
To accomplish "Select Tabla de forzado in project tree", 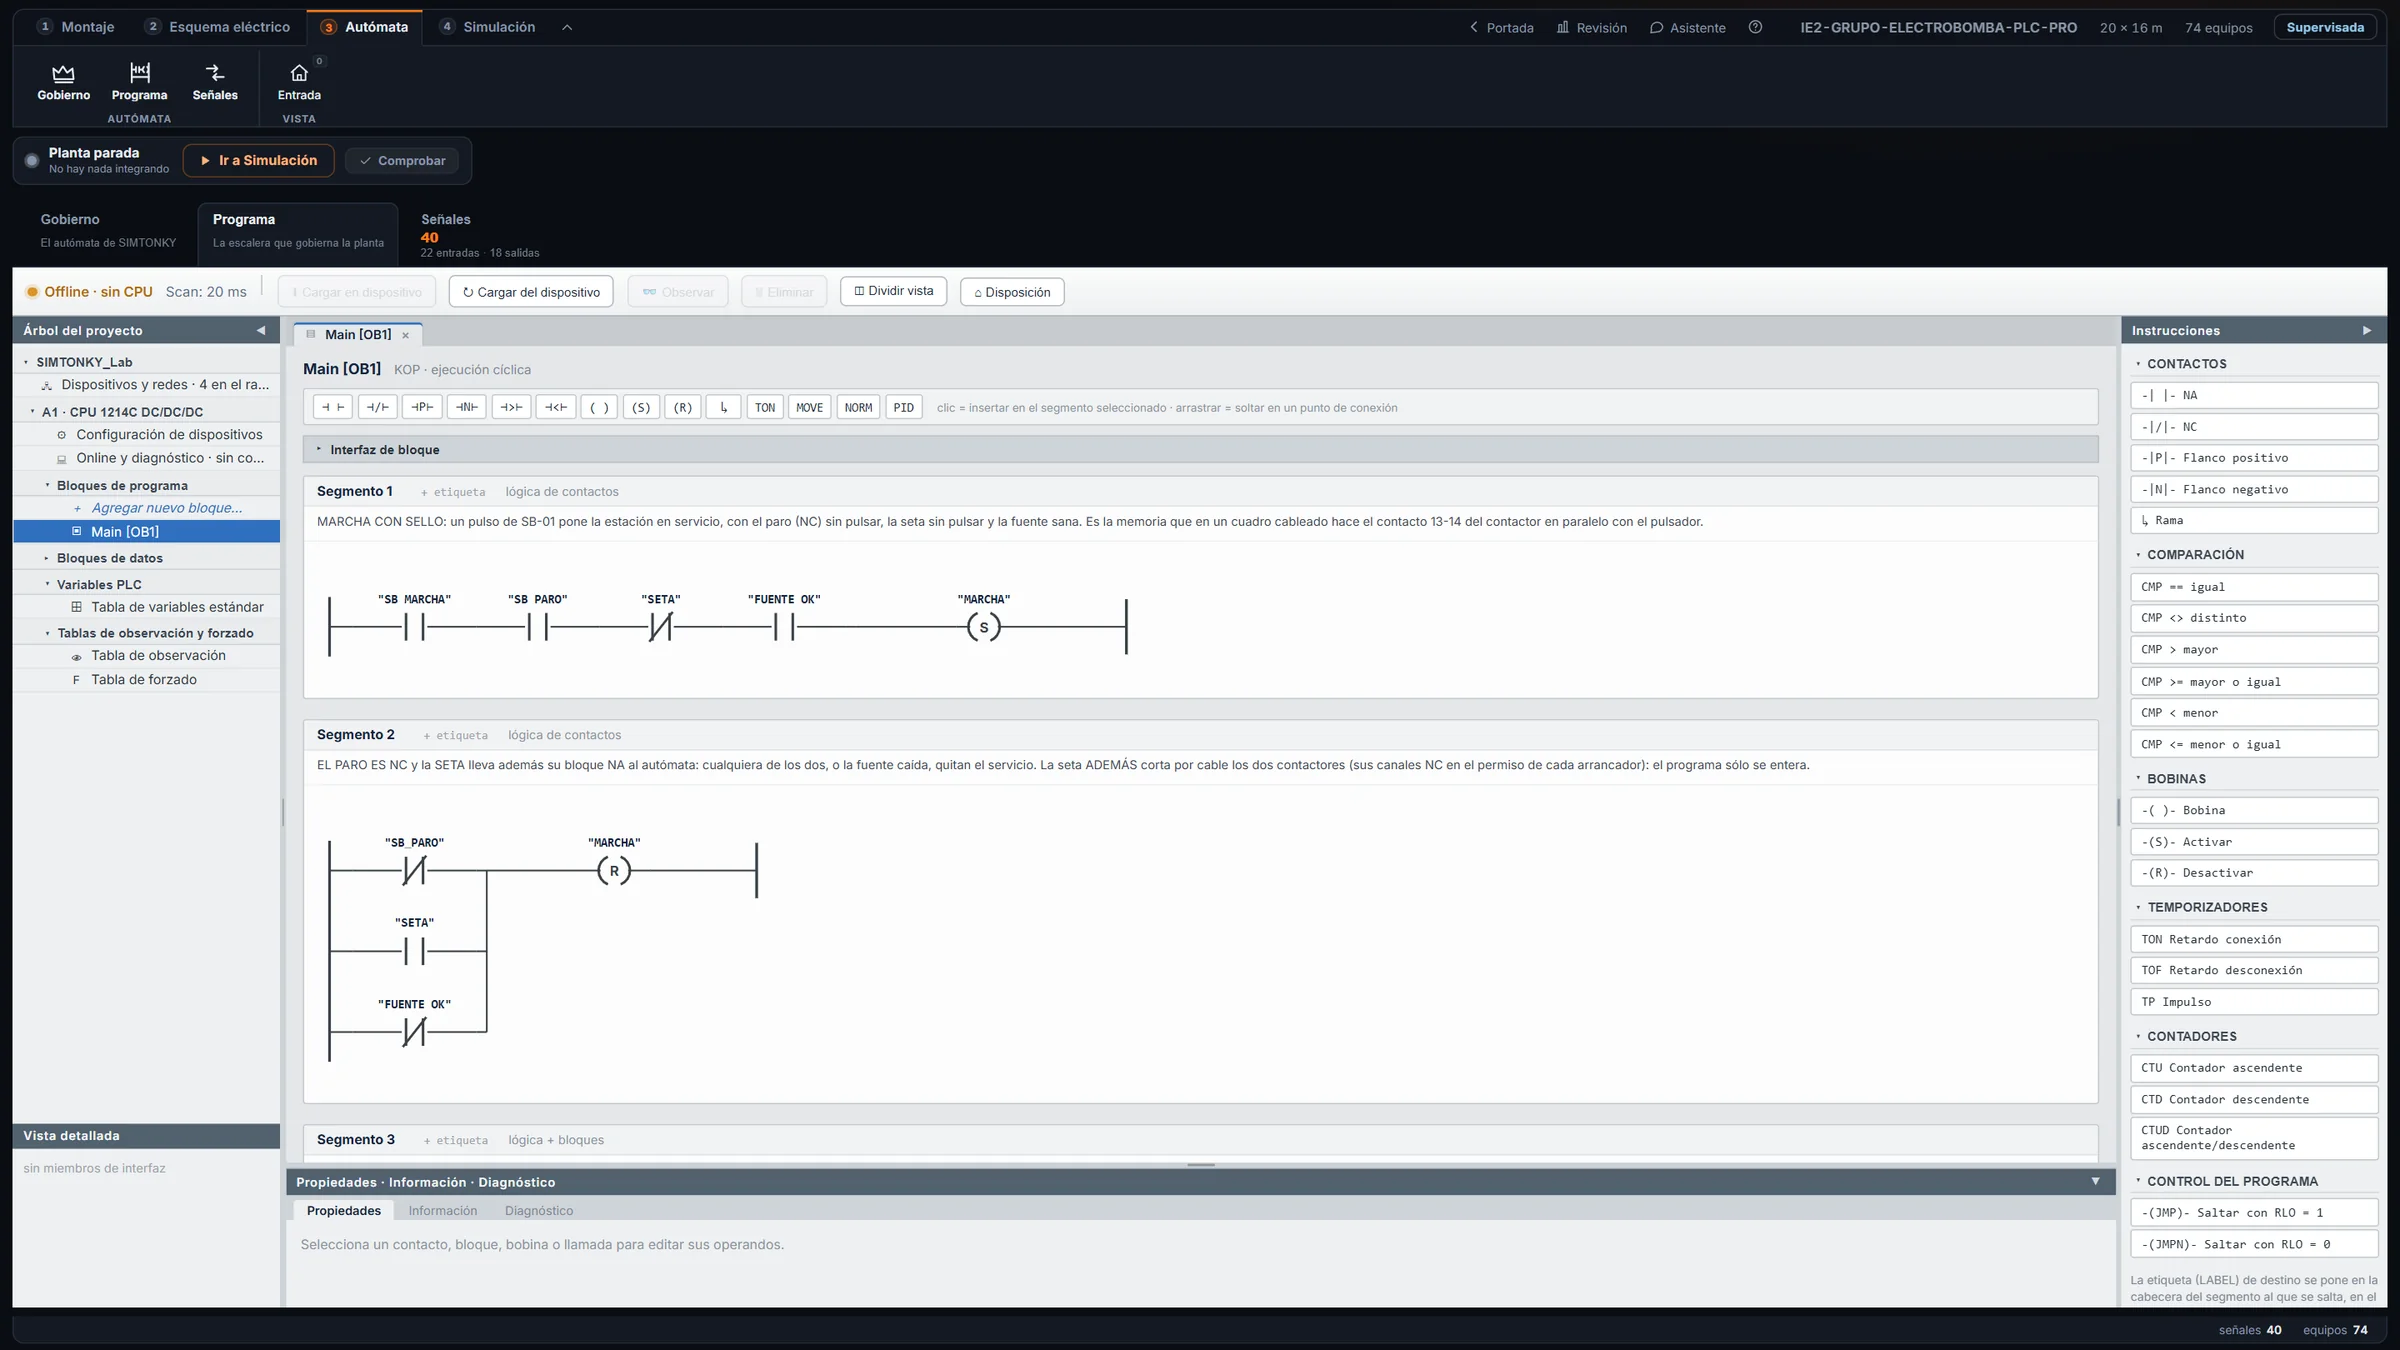I will (144, 679).
